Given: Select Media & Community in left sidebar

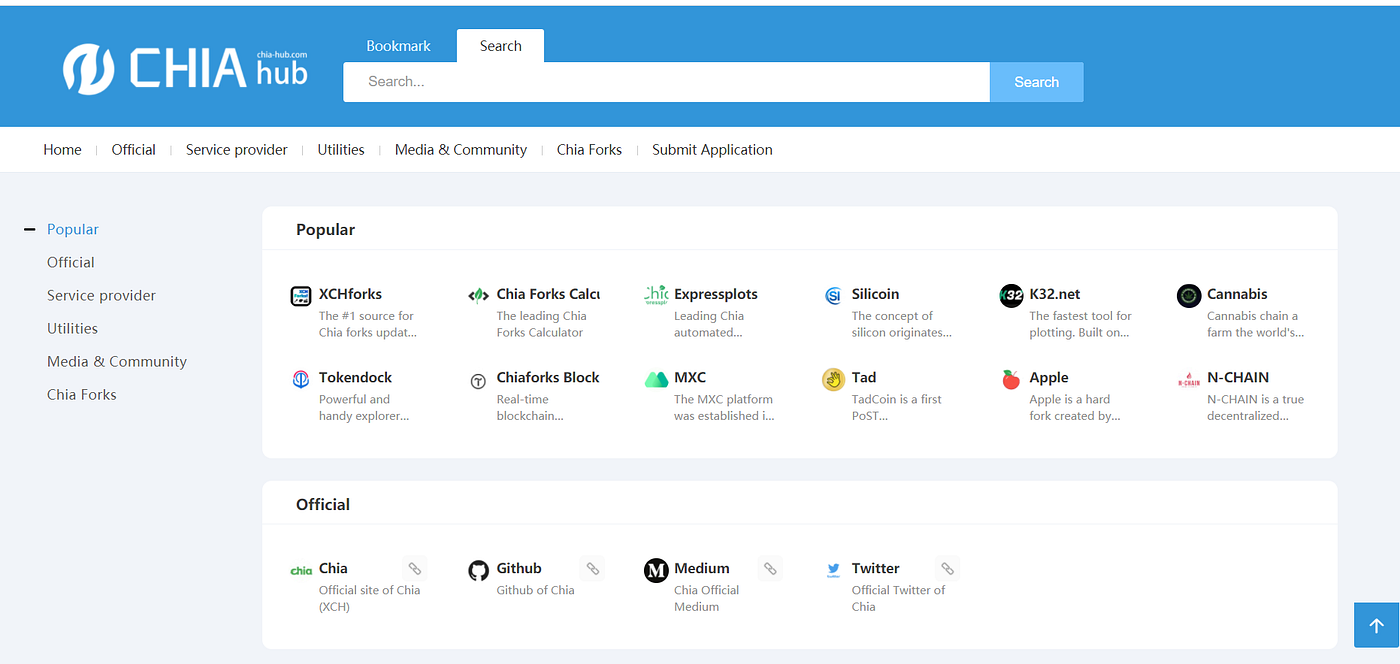Looking at the screenshot, I should (117, 361).
